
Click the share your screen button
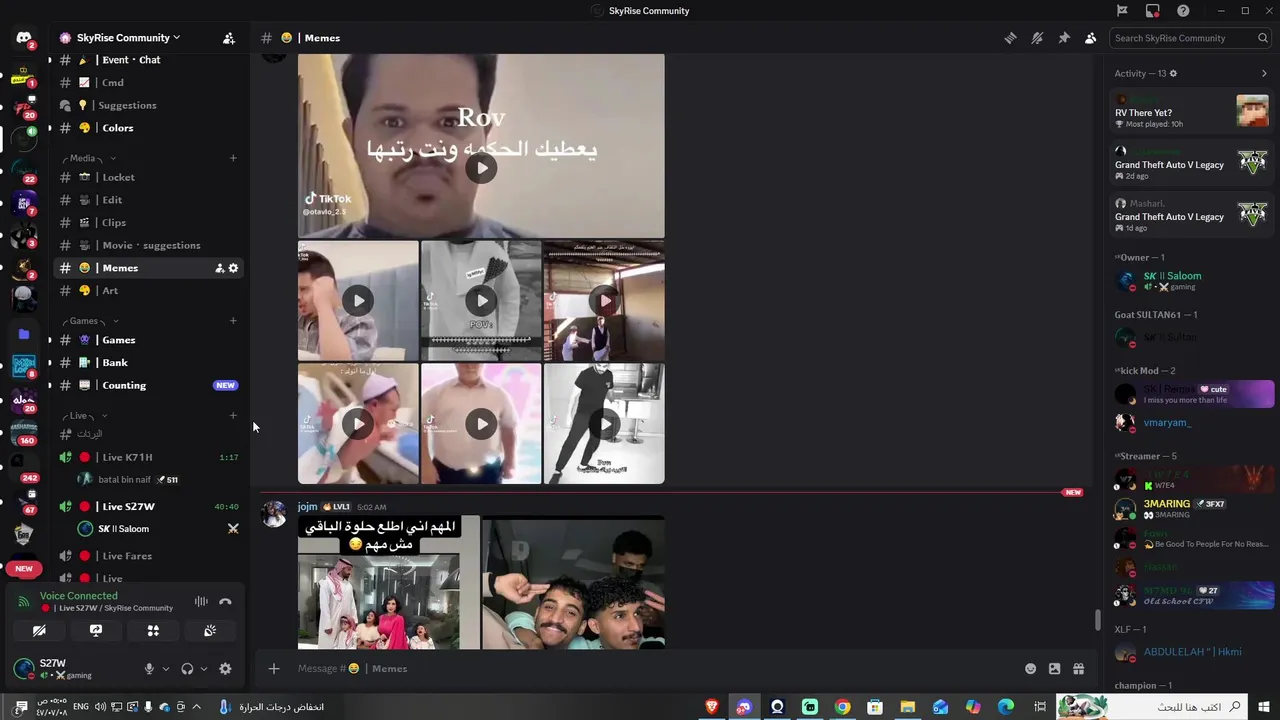tap(96, 631)
